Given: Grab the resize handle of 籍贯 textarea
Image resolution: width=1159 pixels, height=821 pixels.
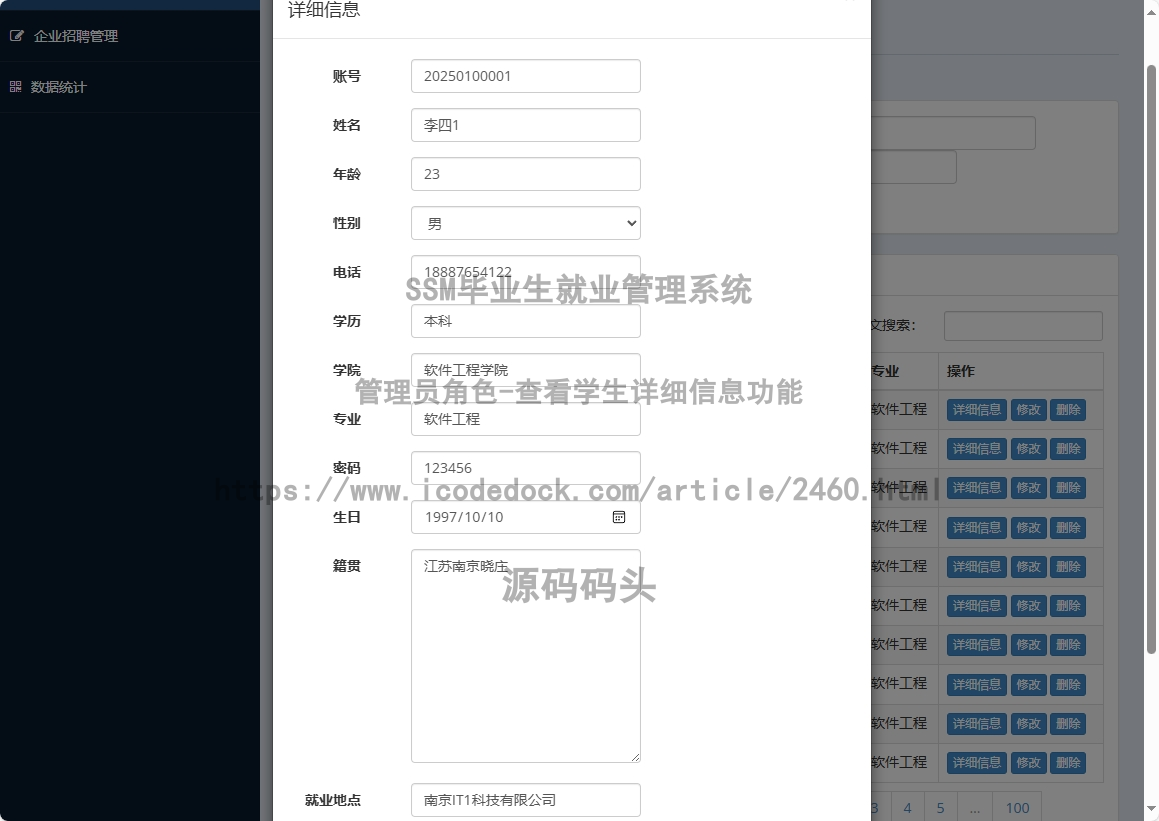Looking at the screenshot, I should click(x=635, y=757).
